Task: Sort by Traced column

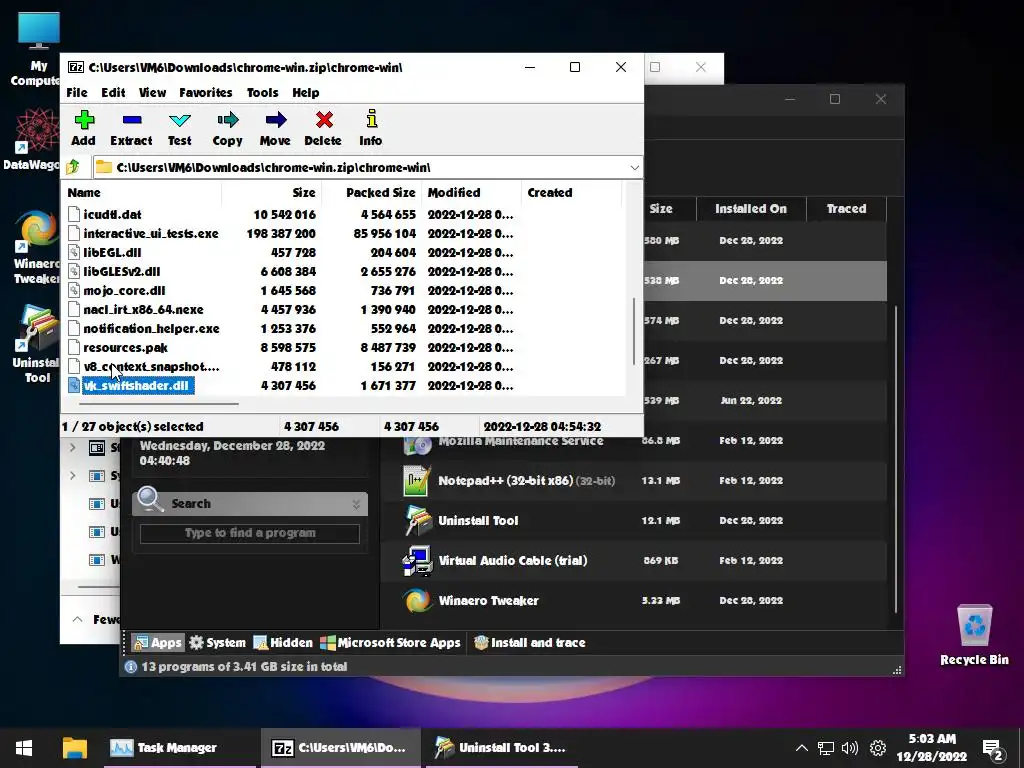Action: [846, 209]
